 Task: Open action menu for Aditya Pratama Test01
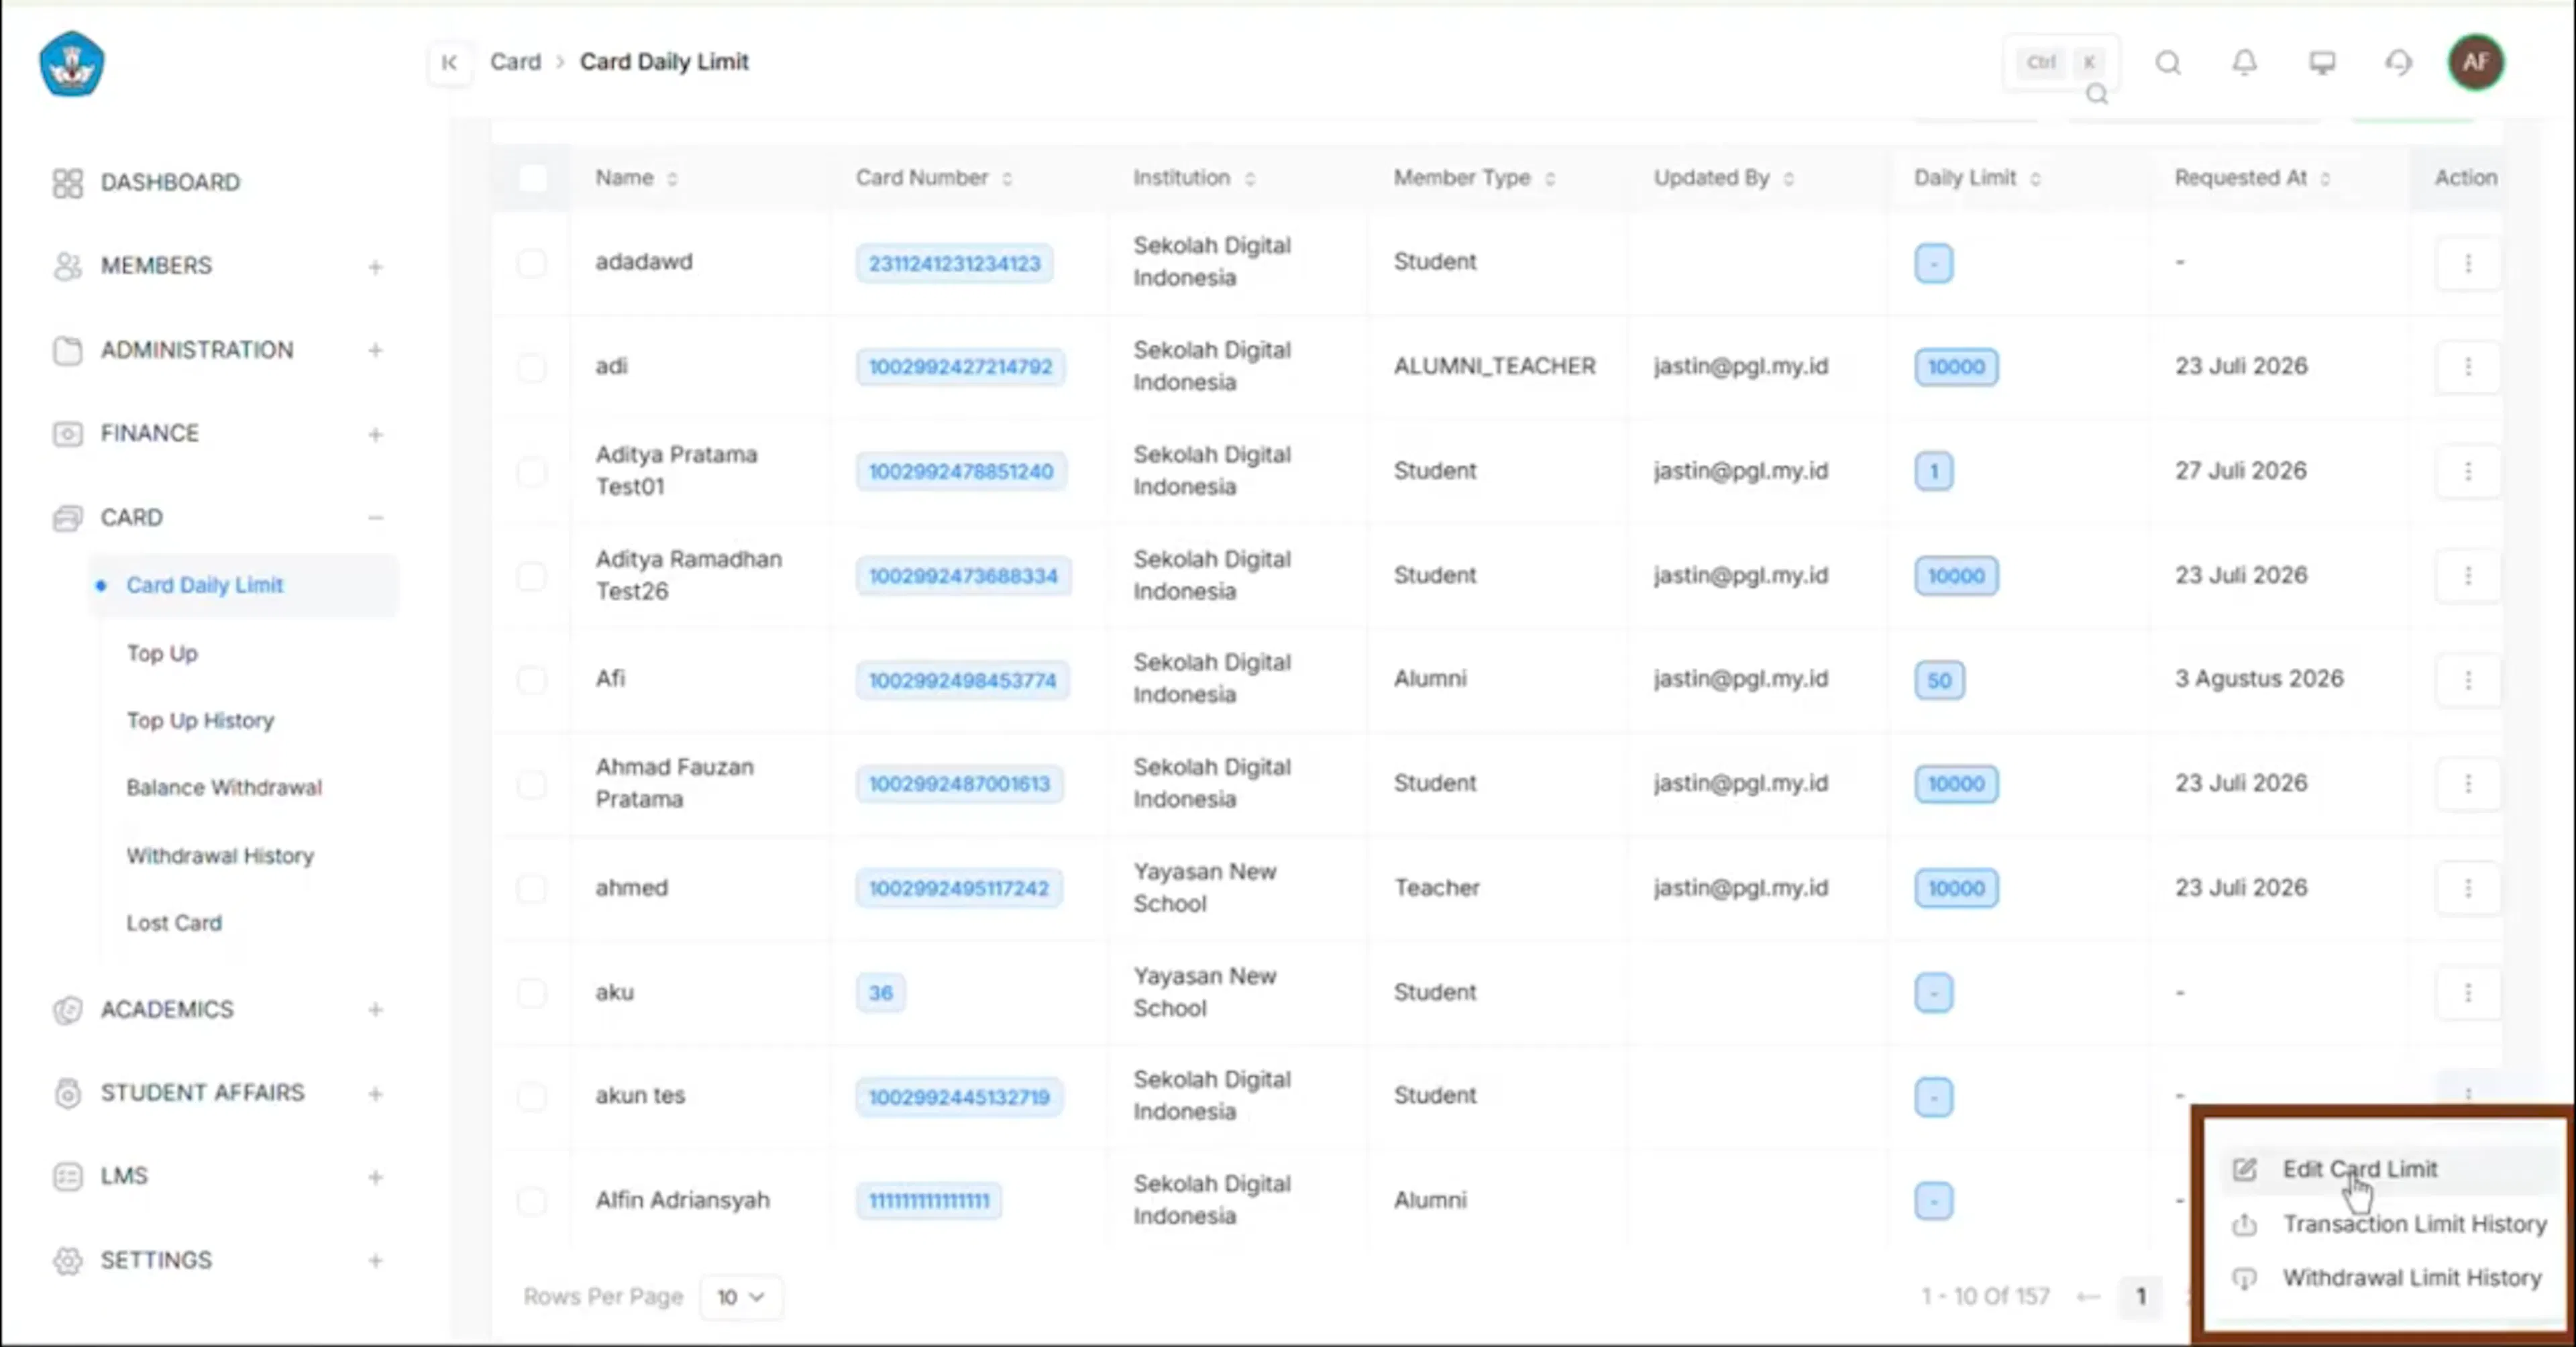point(2468,471)
